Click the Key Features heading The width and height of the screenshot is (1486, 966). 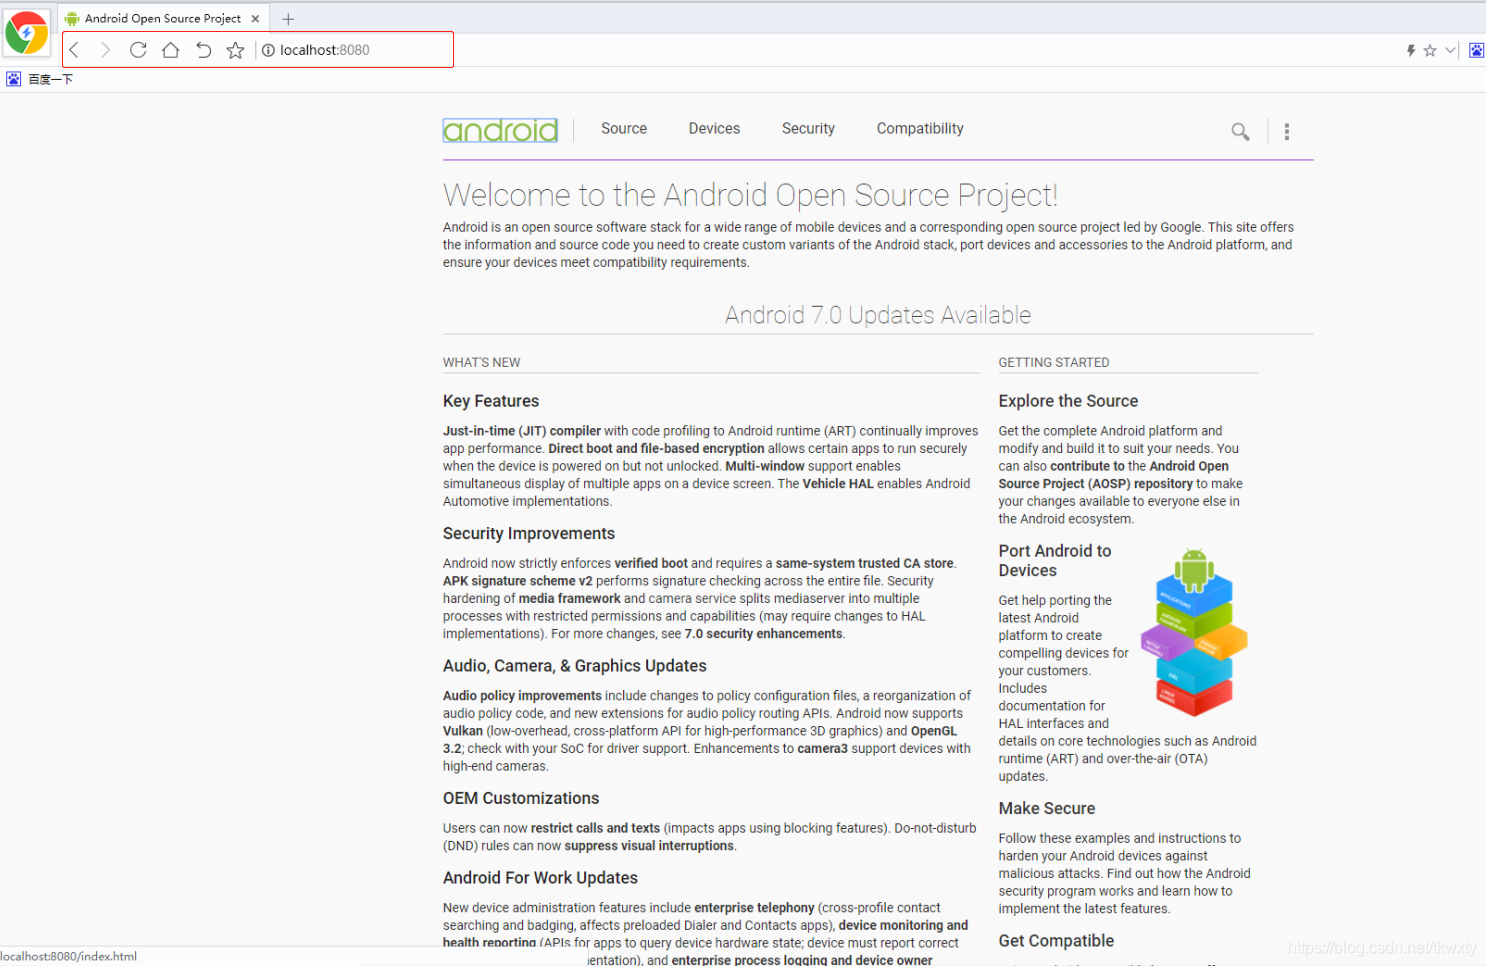click(491, 401)
